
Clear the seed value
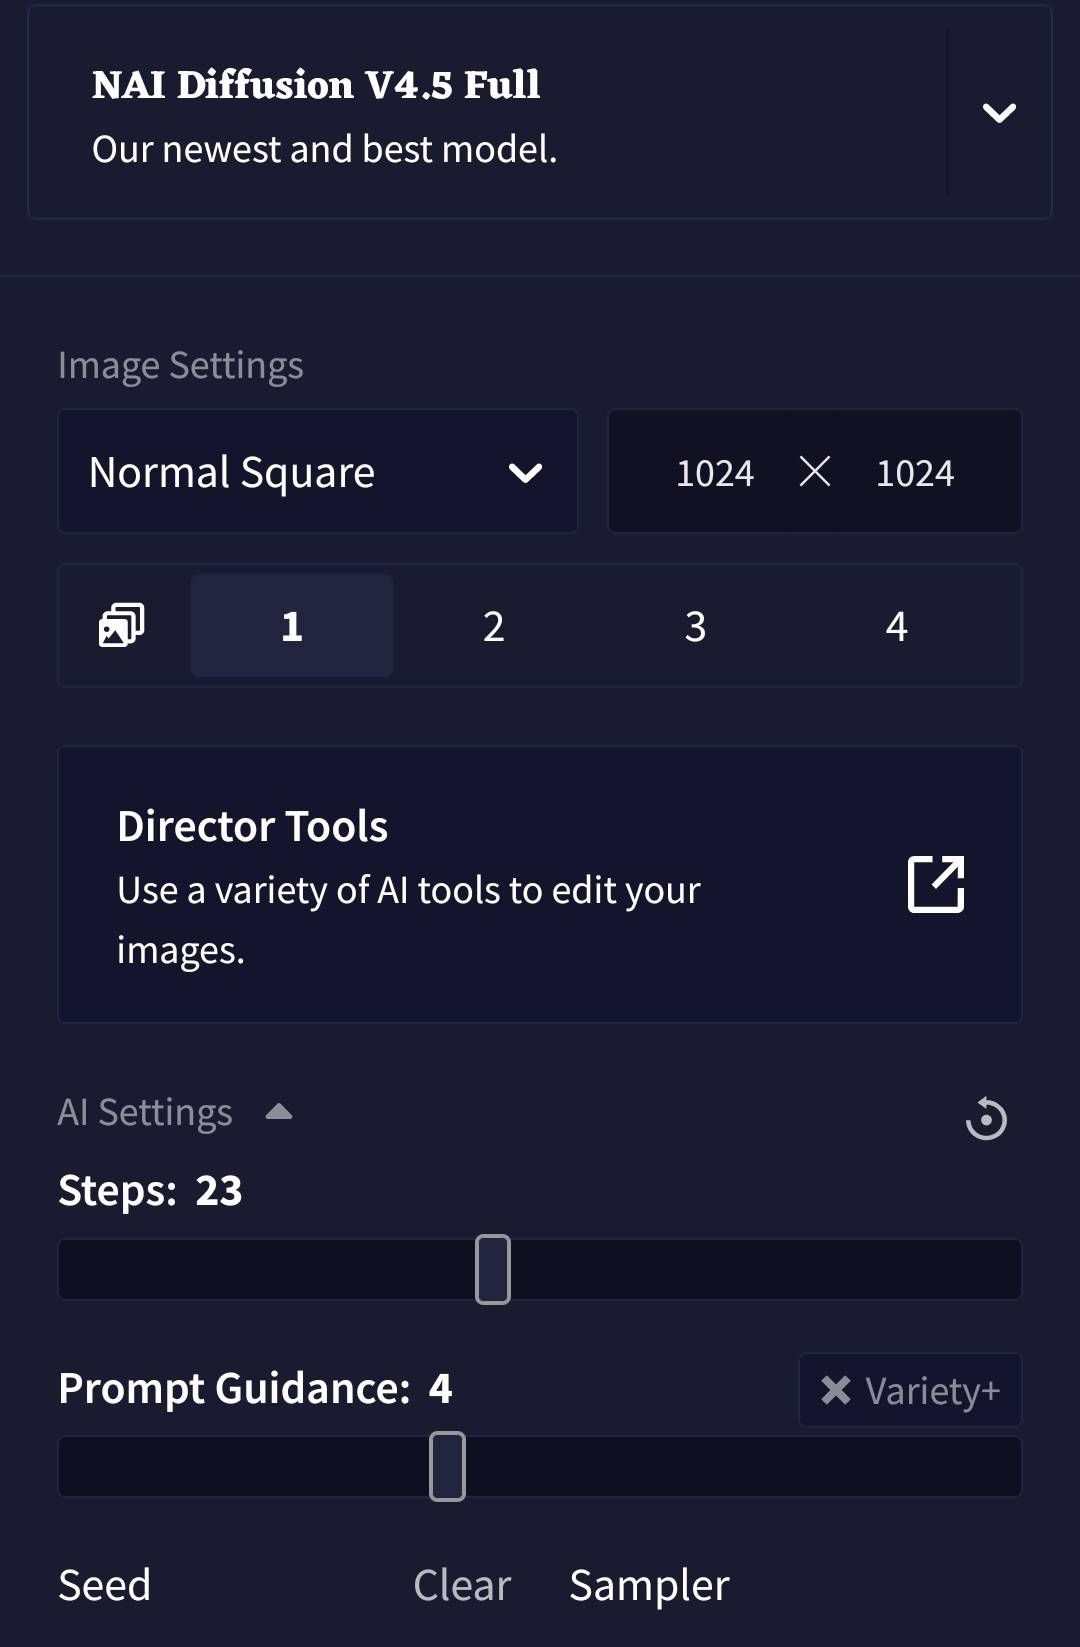462,1585
